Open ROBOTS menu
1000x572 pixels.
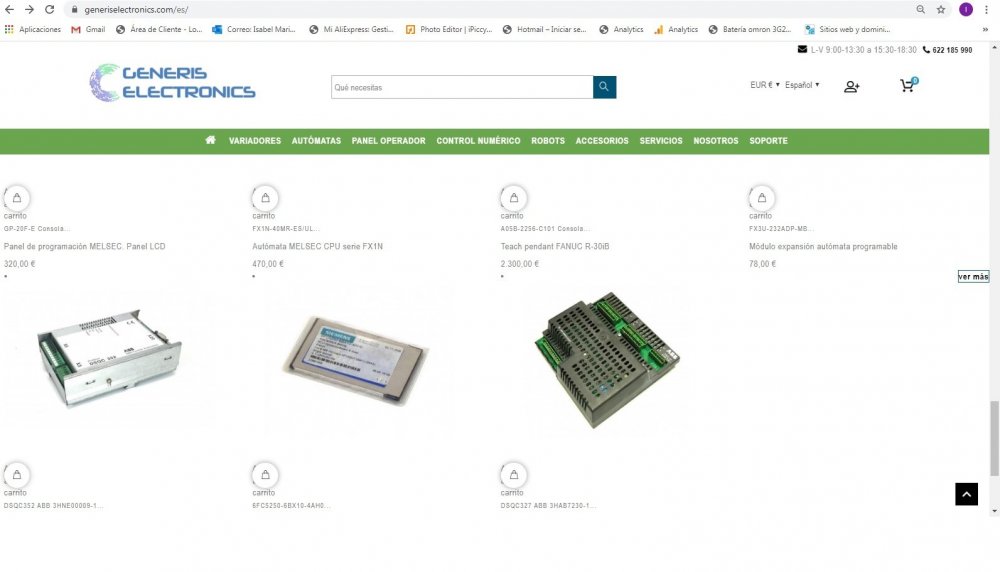pos(548,141)
